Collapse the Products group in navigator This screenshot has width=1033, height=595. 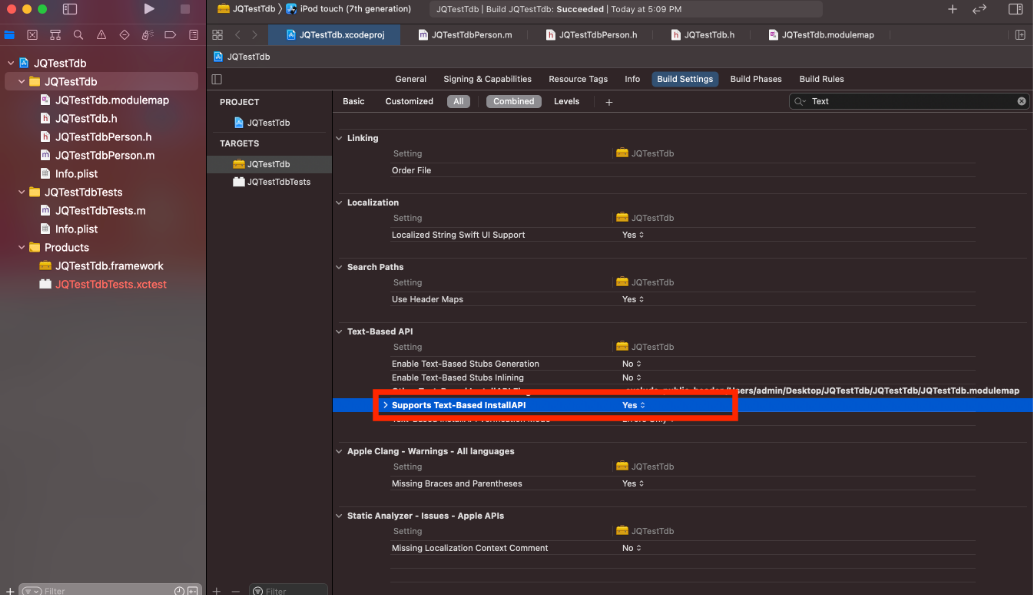click(23, 247)
